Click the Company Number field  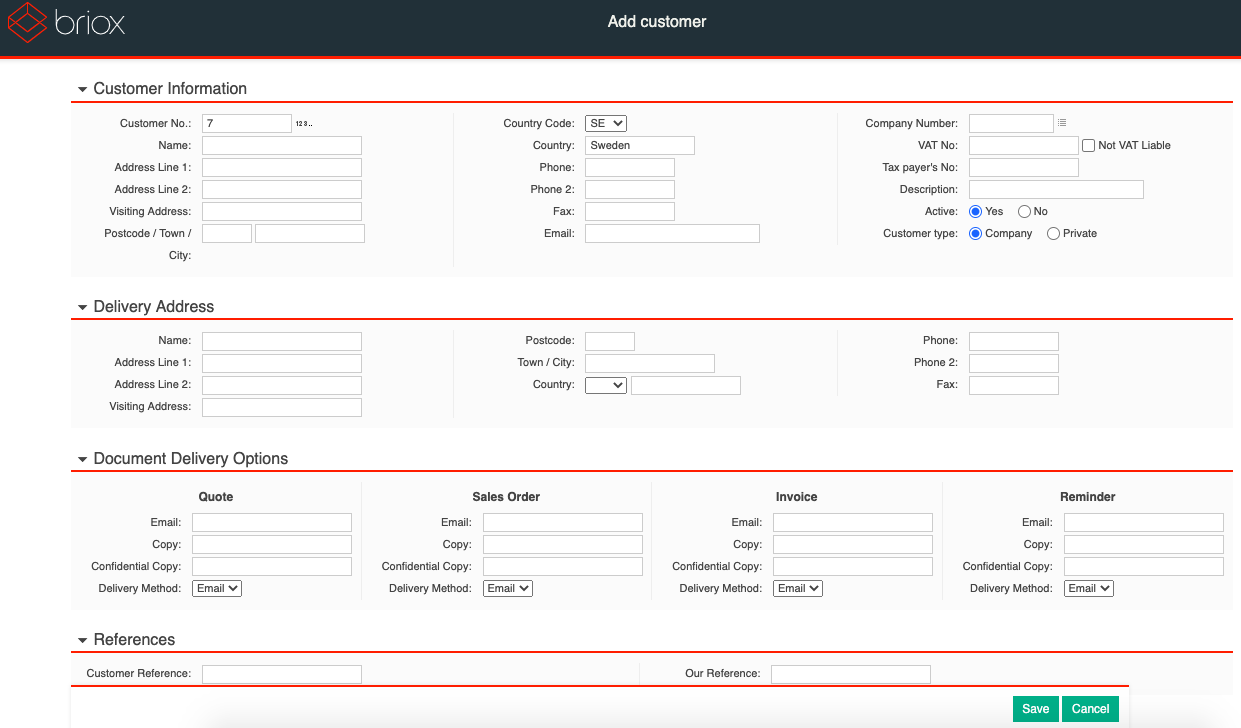1011,123
